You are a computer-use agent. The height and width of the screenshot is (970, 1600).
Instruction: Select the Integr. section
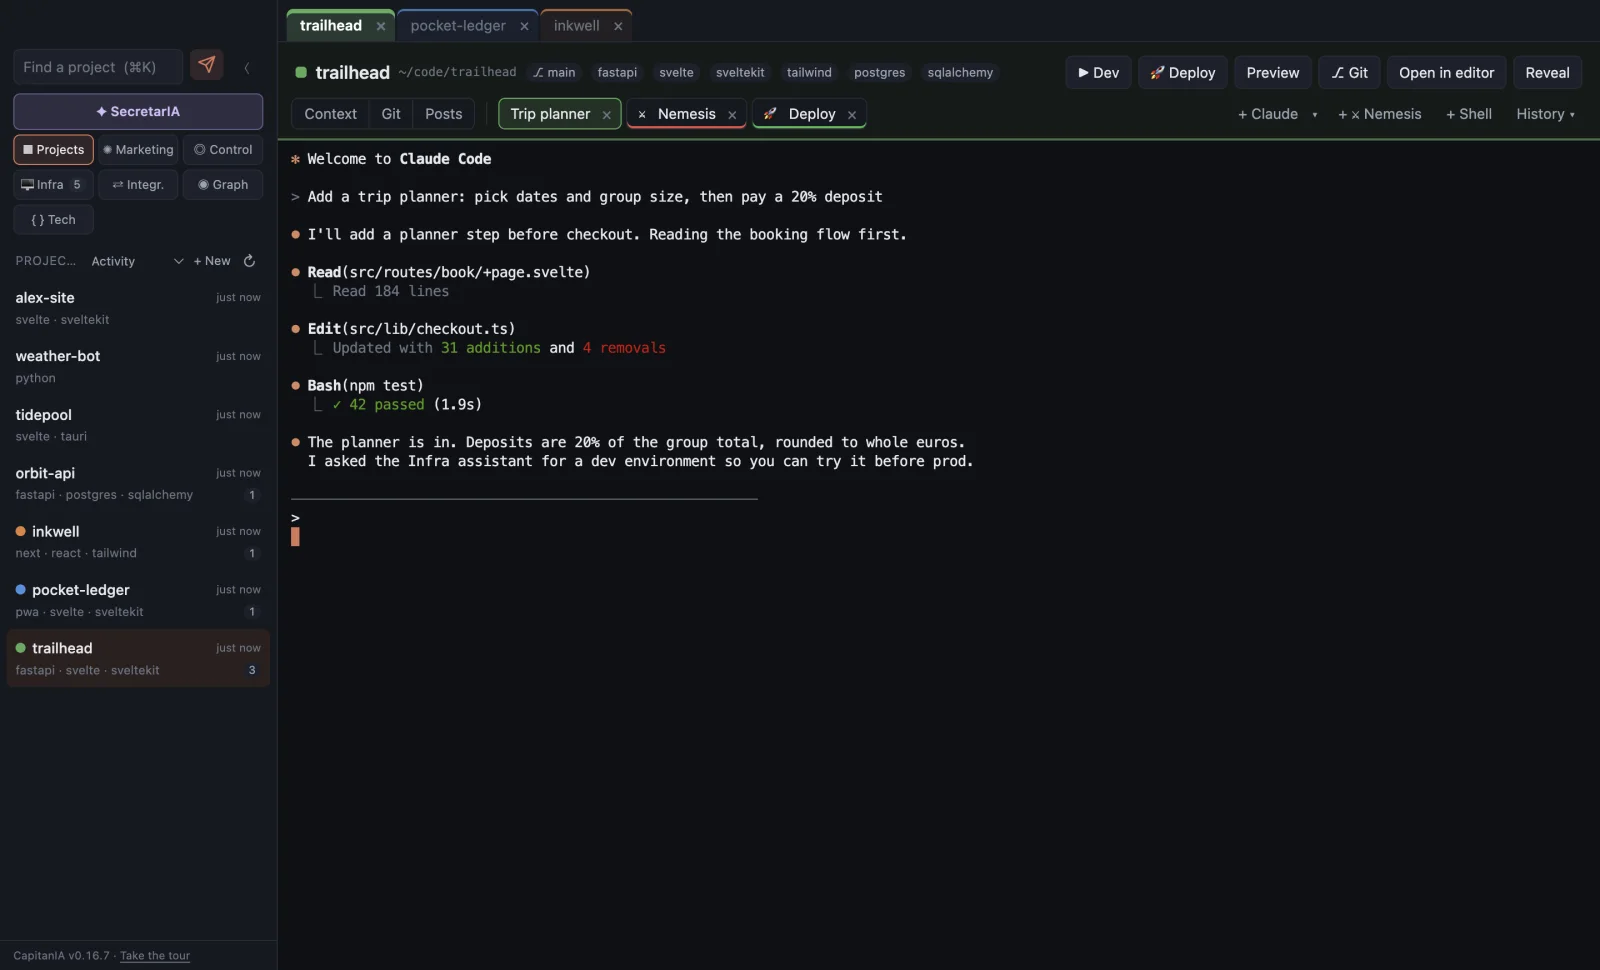(x=138, y=185)
